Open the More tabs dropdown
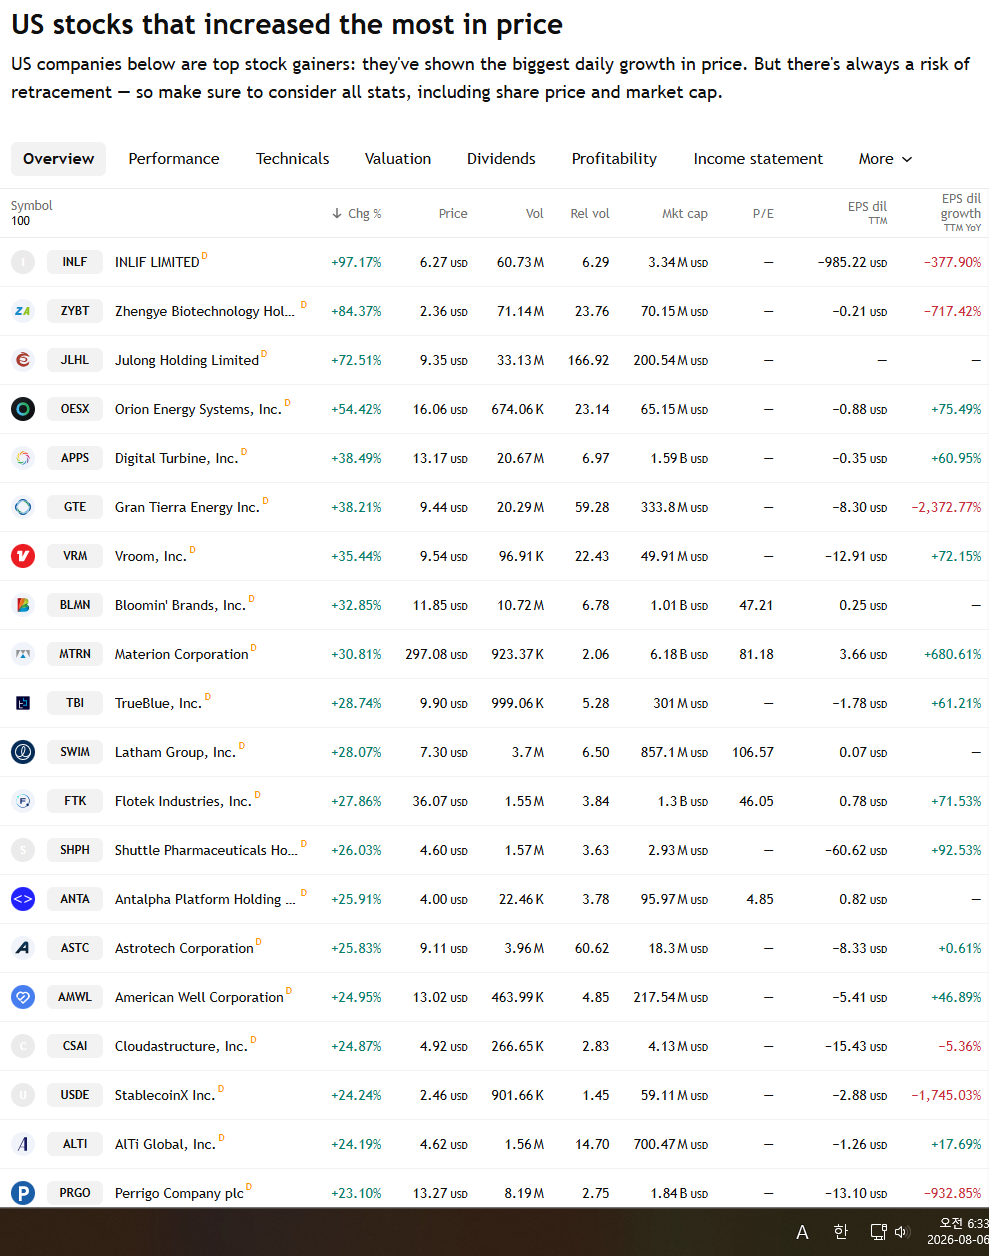The height and width of the screenshot is (1256, 989). coord(885,159)
